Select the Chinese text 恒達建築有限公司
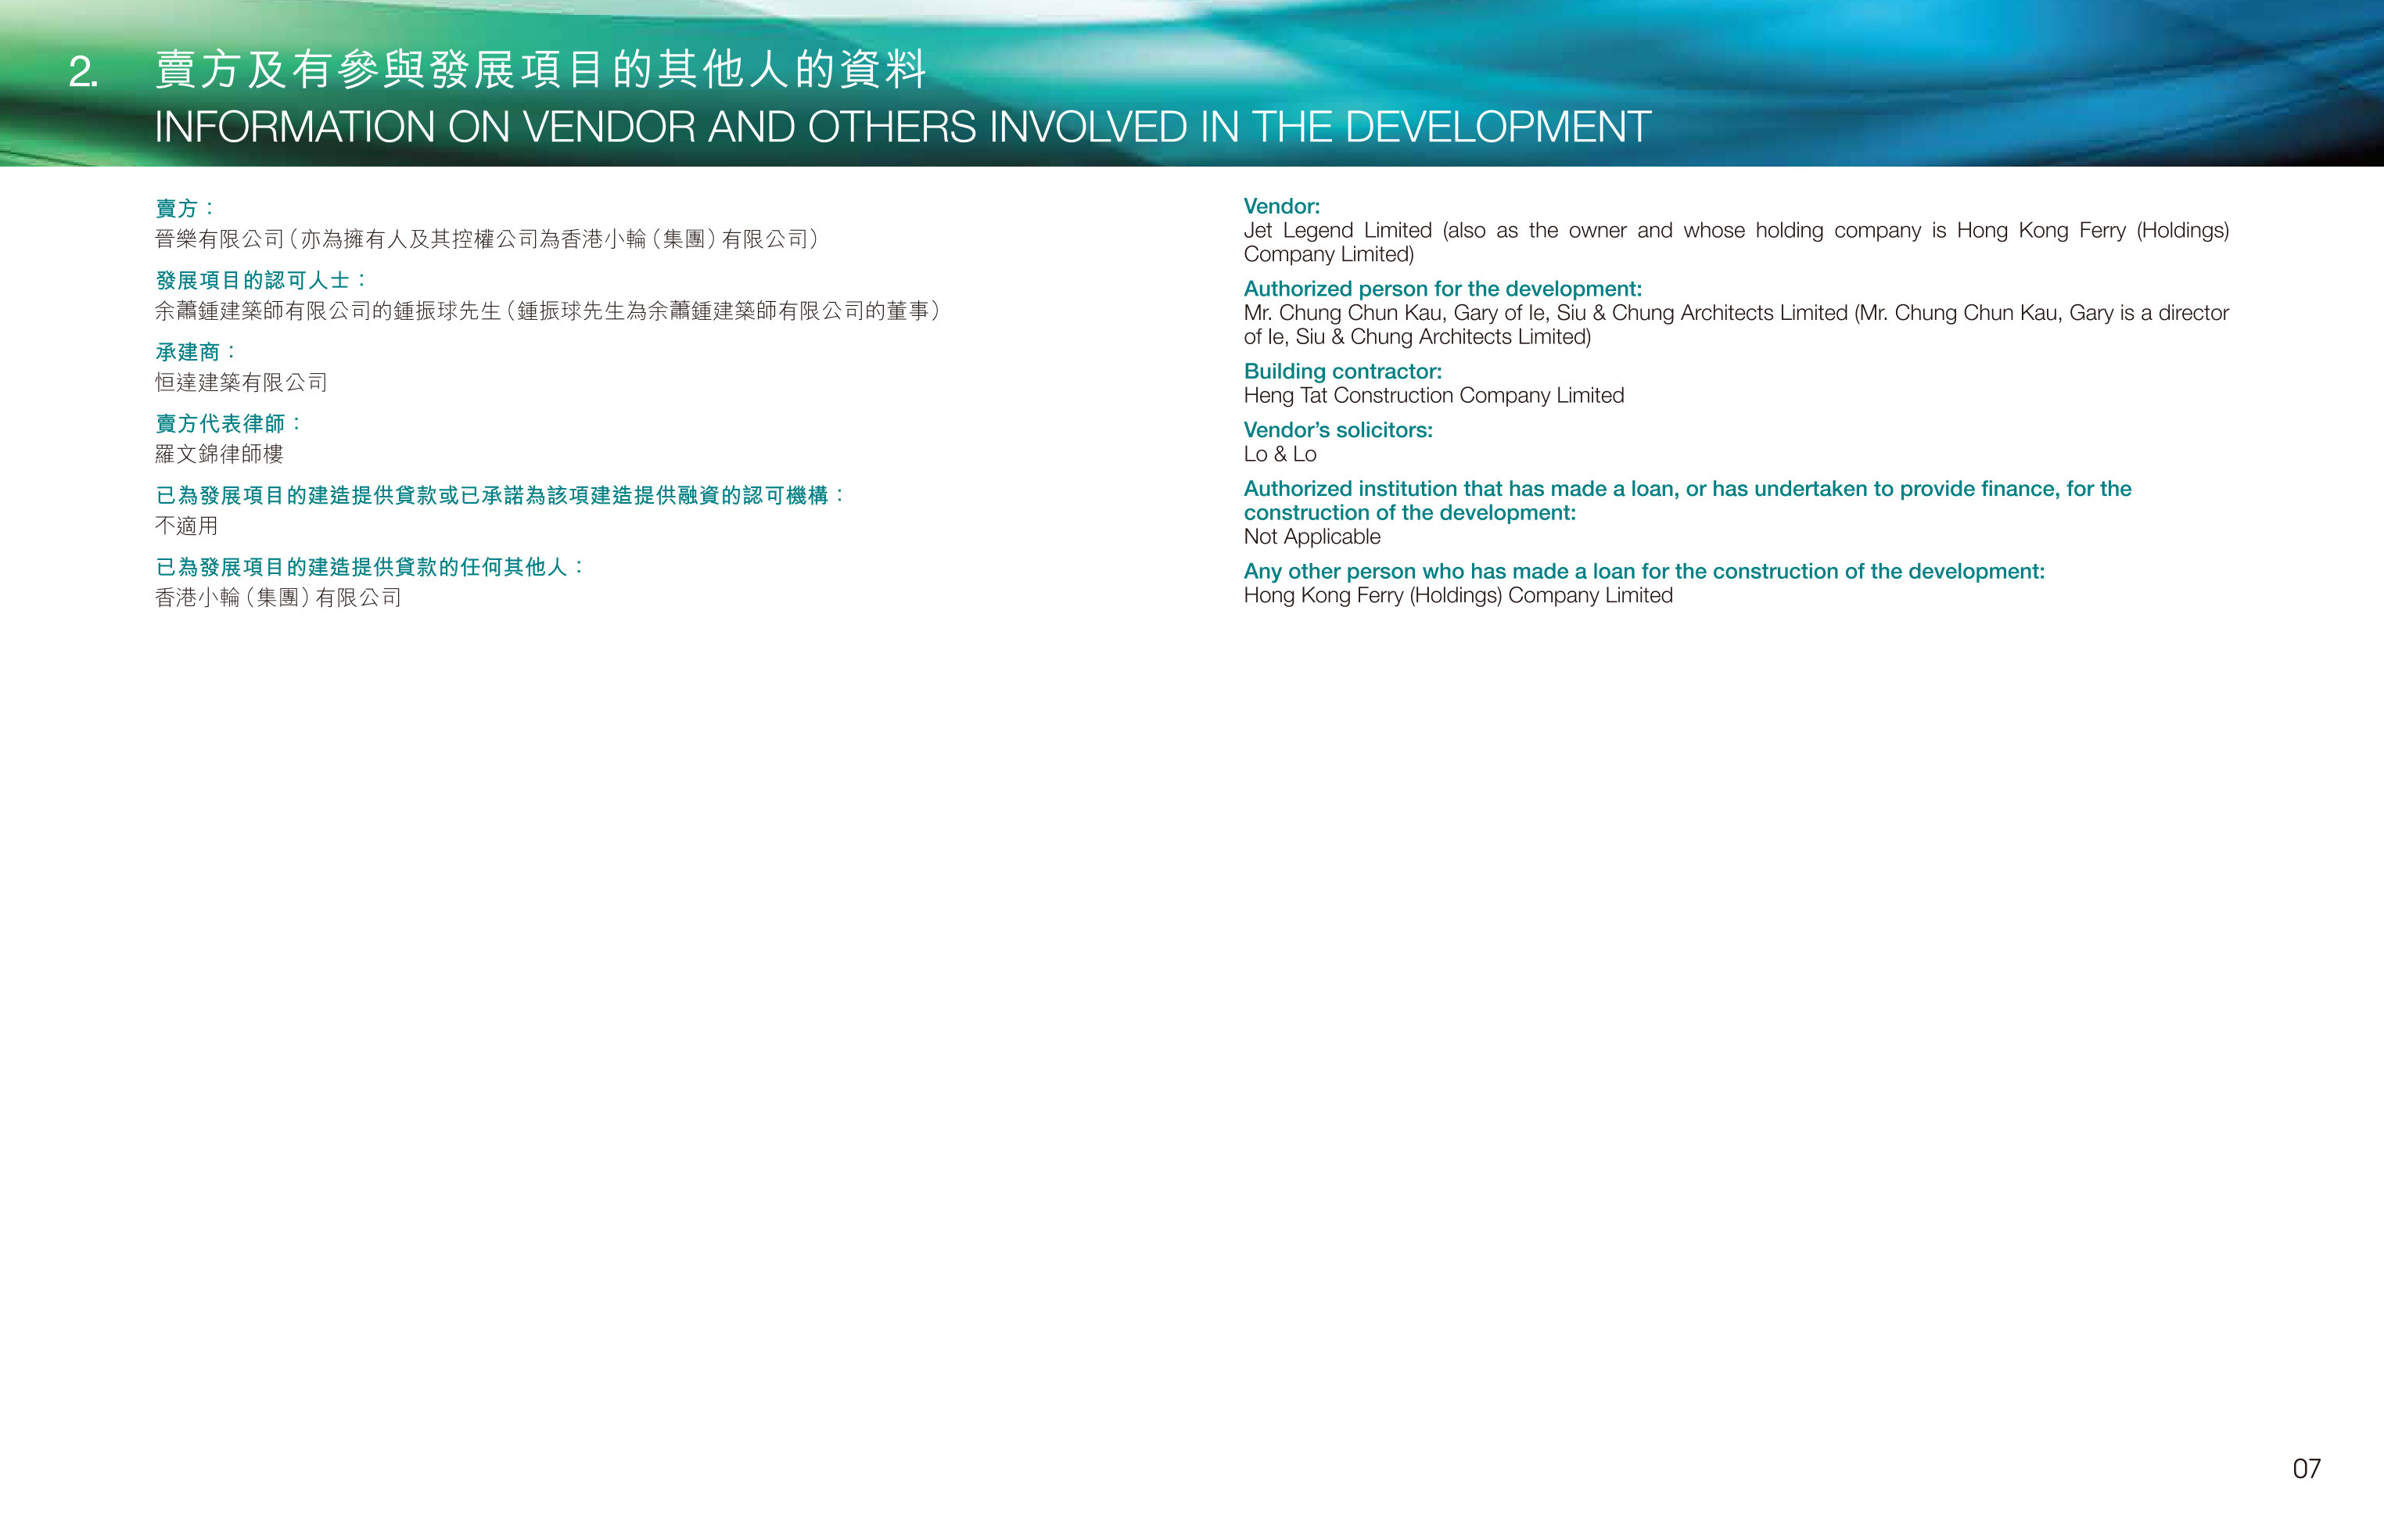The height and width of the screenshot is (1540, 2384). [x=241, y=382]
